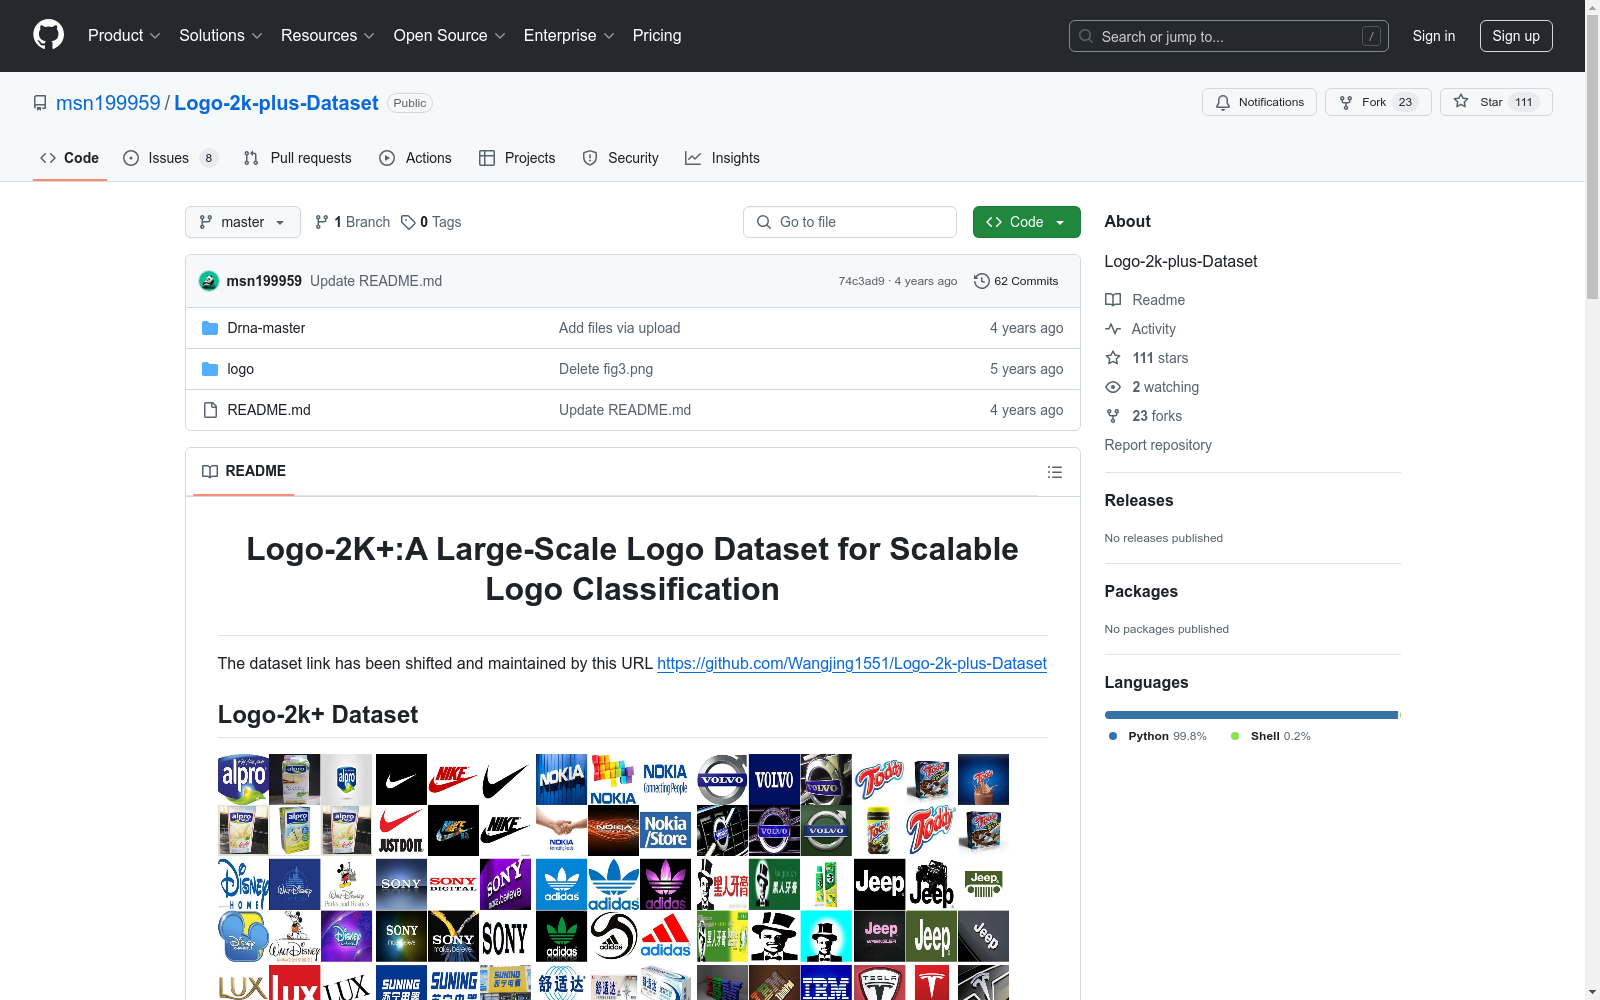The image size is (1600, 1000).
Task: Click the Activity pulse icon
Action: 1113,329
